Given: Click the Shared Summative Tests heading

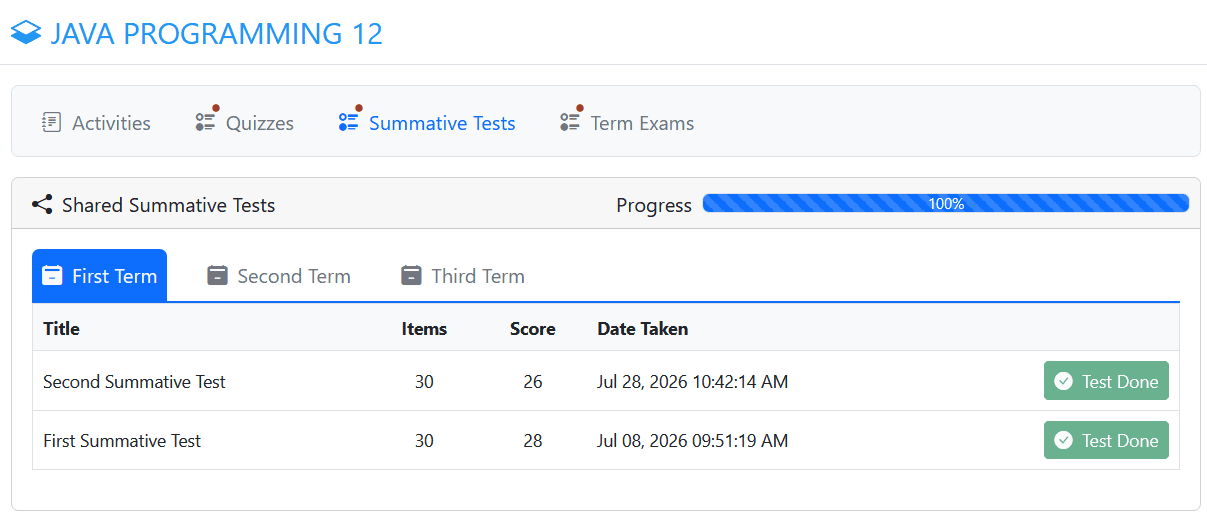Looking at the screenshot, I should (x=168, y=205).
